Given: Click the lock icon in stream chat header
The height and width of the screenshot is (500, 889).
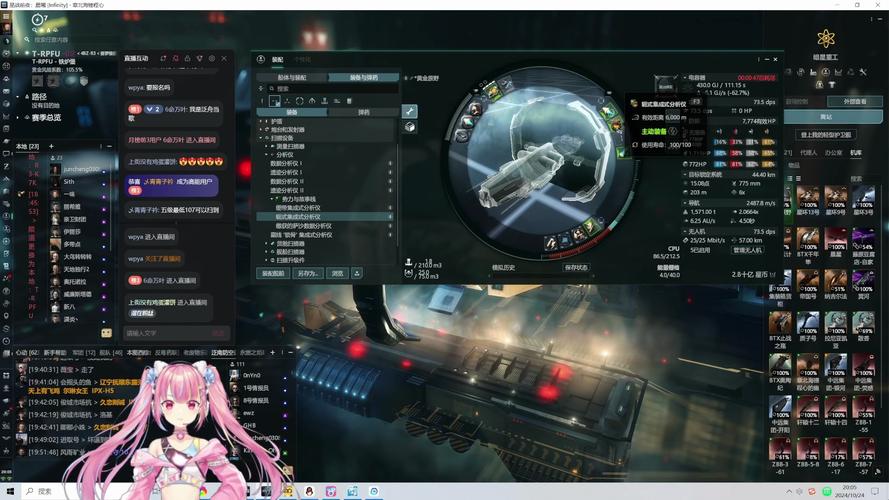Looking at the screenshot, I should [187, 58].
